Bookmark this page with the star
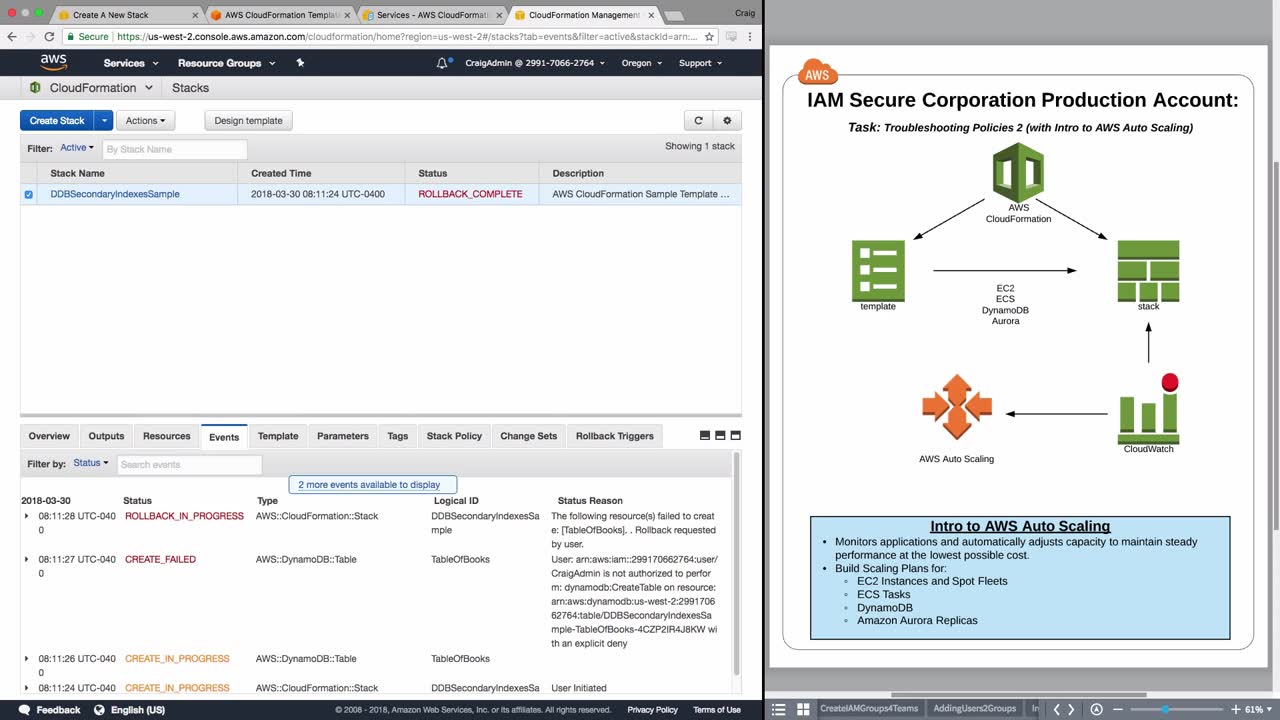This screenshot has width=1280, height=720. pos(709,36)
